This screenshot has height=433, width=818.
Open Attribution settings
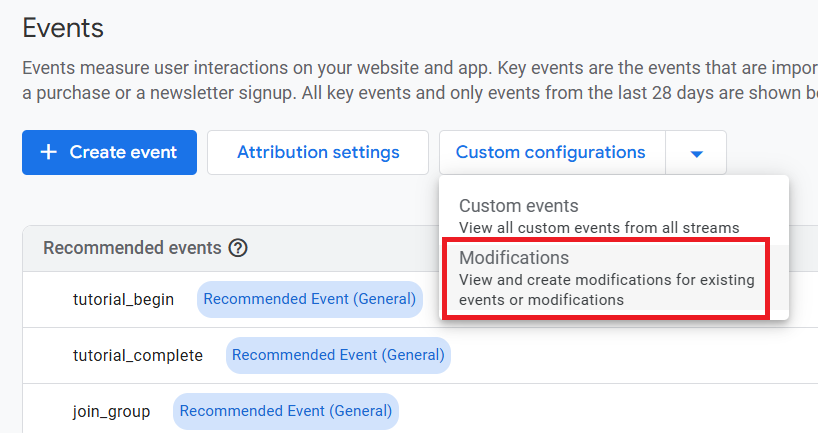[x=318, y=153]
